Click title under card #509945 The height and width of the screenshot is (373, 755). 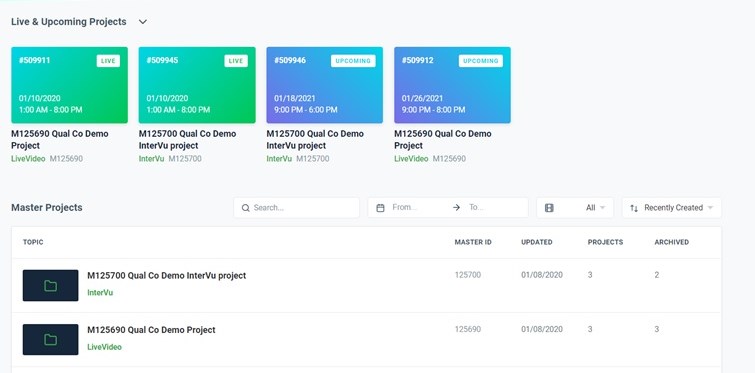pos(187,140)
